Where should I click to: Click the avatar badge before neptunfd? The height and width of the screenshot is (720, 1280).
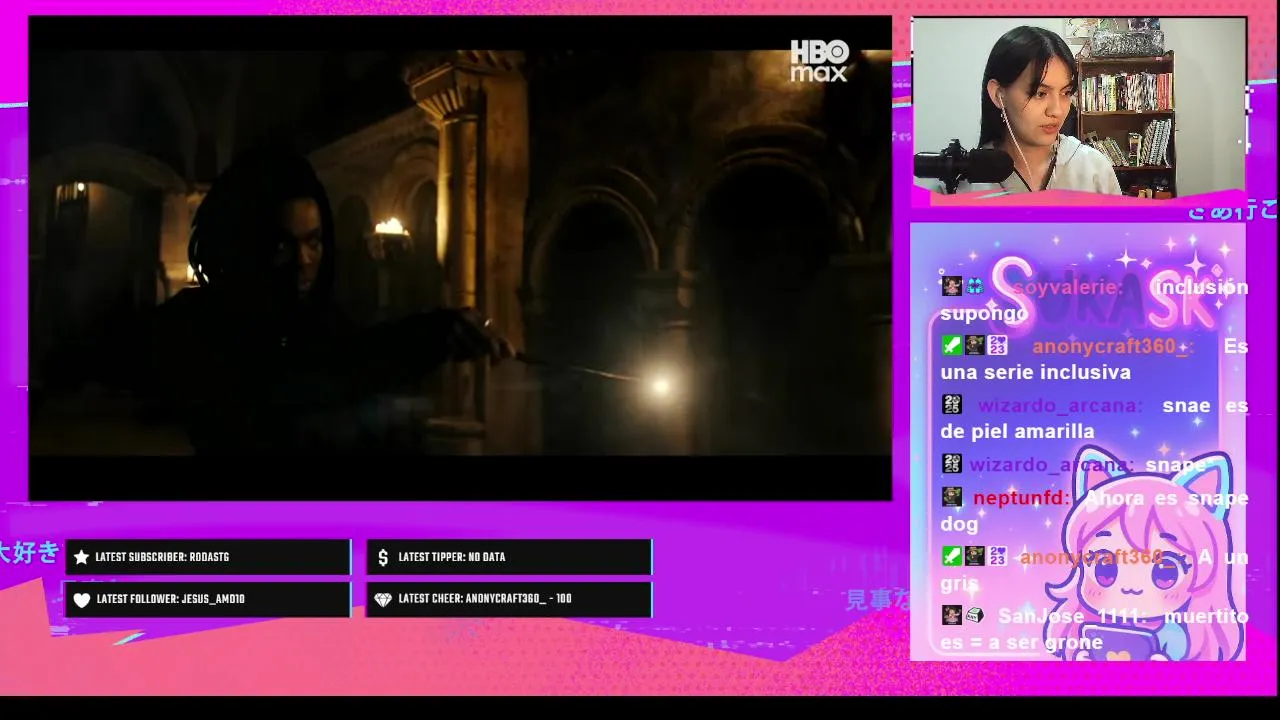[x=951, y=497]
